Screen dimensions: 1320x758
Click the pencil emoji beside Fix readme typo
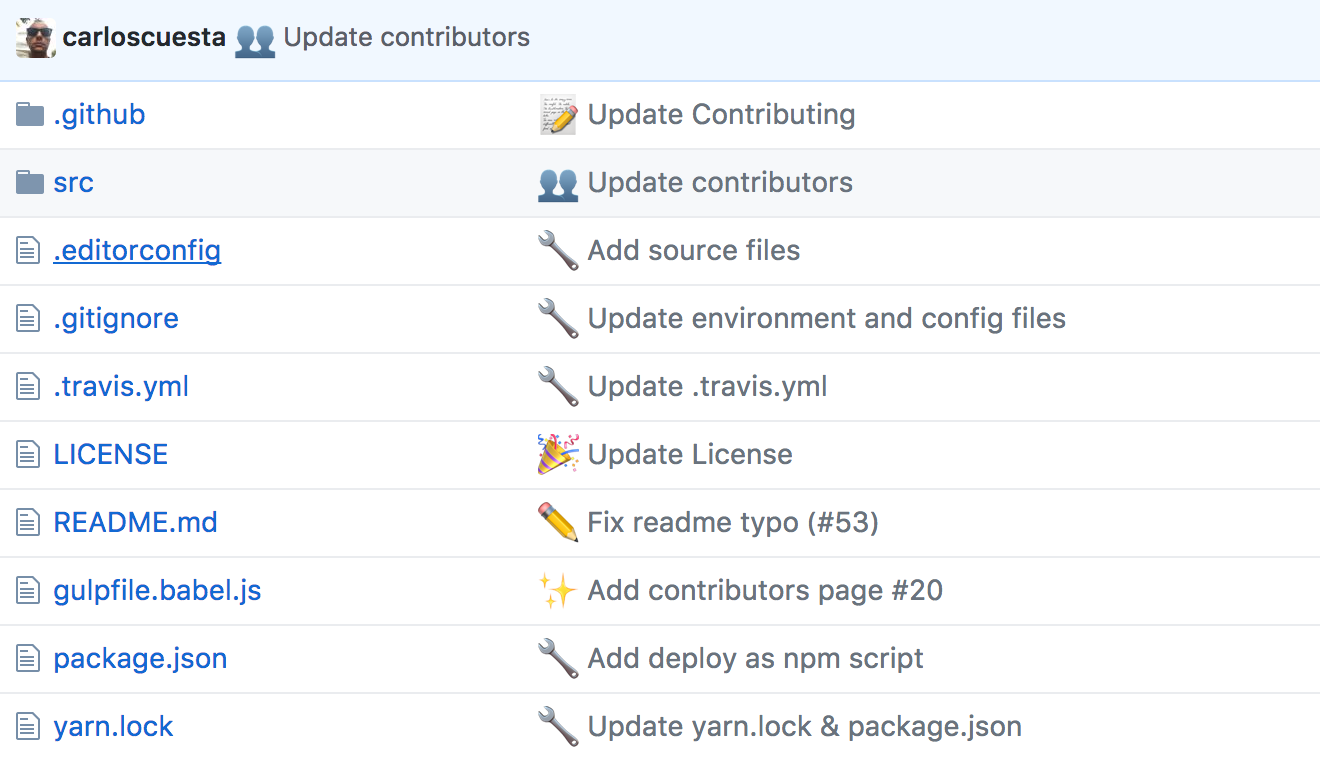[x=558, y=522]
